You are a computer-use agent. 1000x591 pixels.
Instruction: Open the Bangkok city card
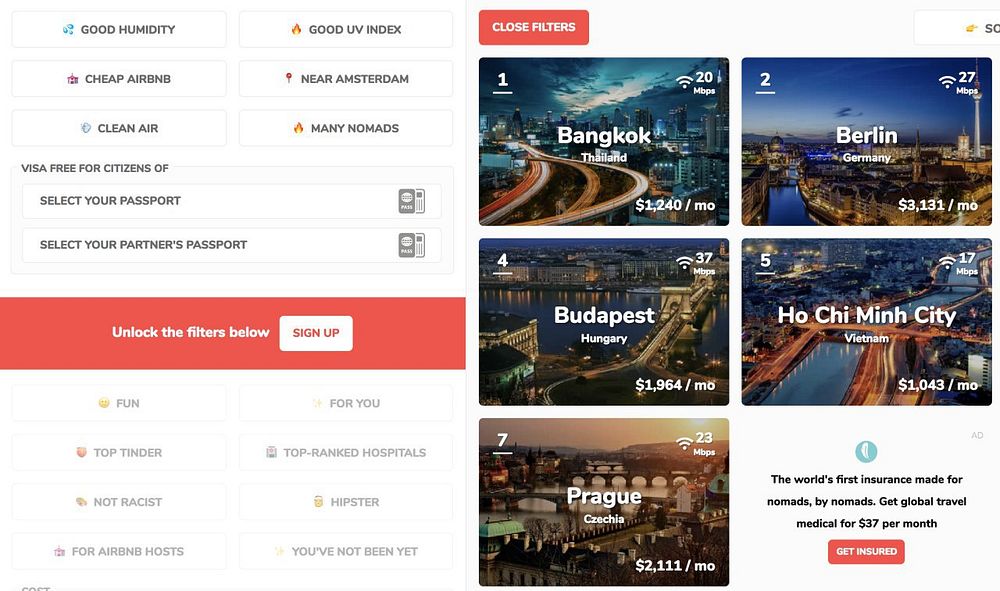604,142
